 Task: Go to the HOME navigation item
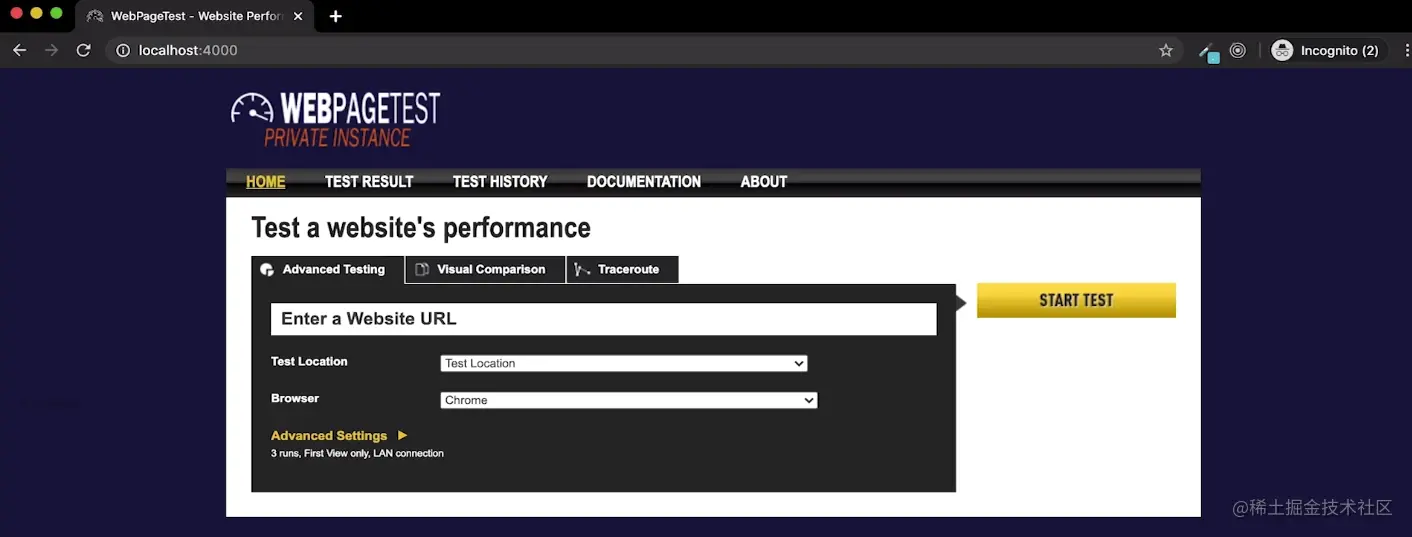[x=265, y=182]
